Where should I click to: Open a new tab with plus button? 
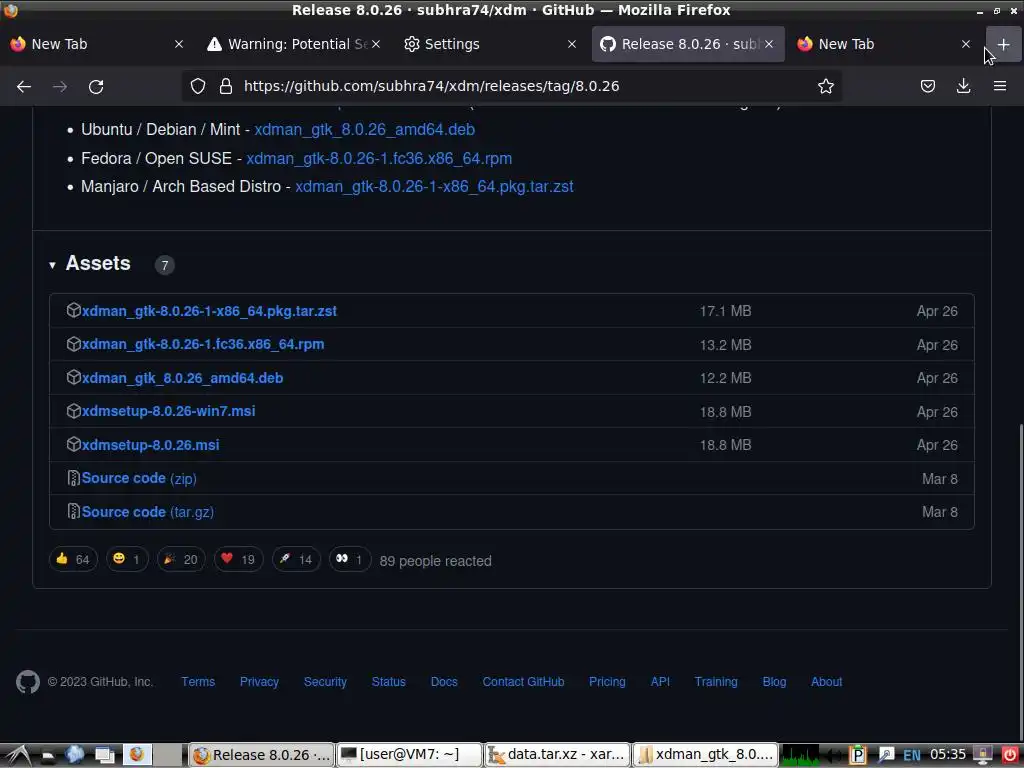tap(1003, 44)
